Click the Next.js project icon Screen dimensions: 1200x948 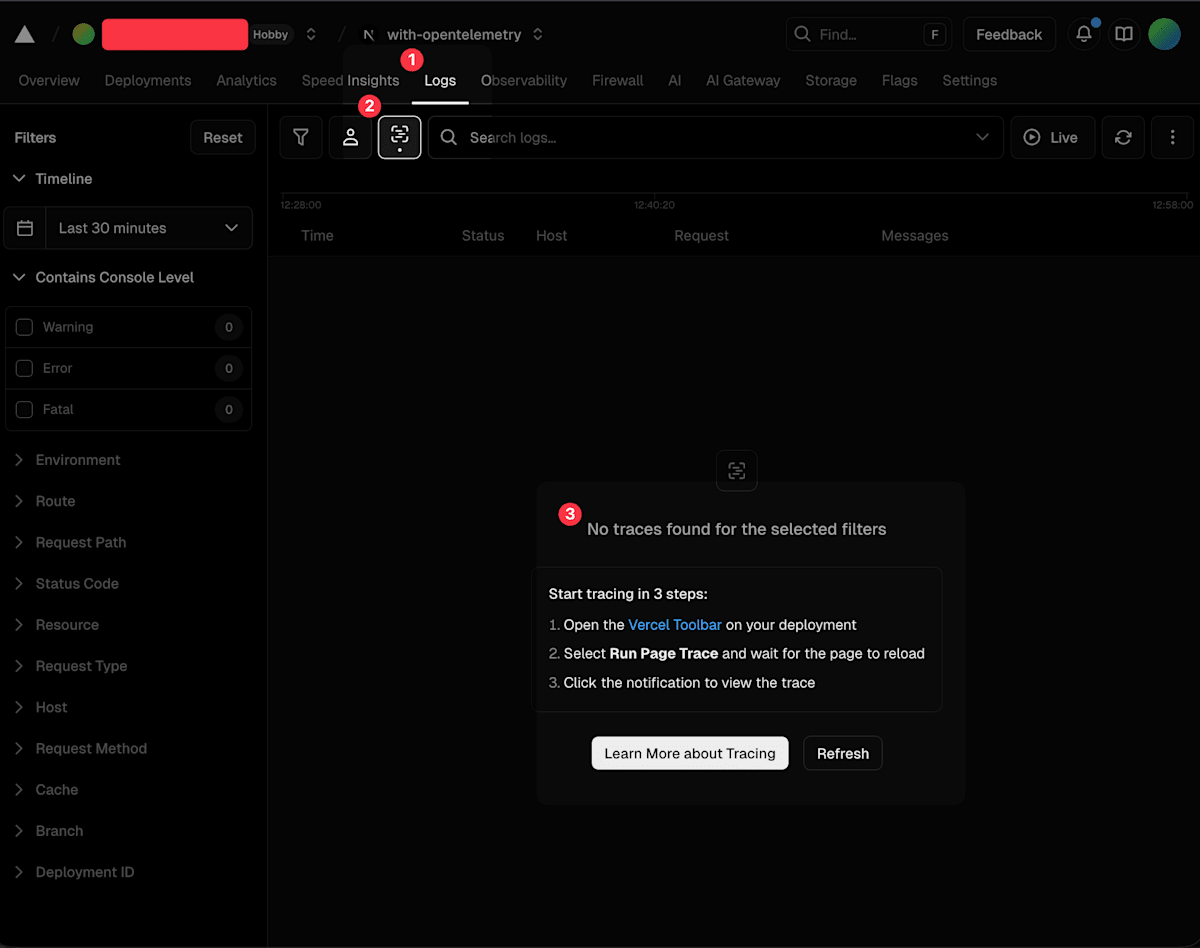pyautogui.click(x=368, y=34)
